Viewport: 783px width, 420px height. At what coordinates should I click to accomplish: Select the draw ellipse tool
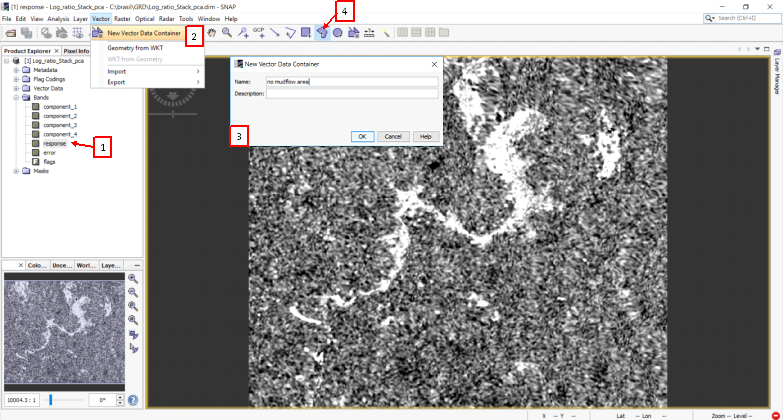pyautogui.click(x=338, y=32)
